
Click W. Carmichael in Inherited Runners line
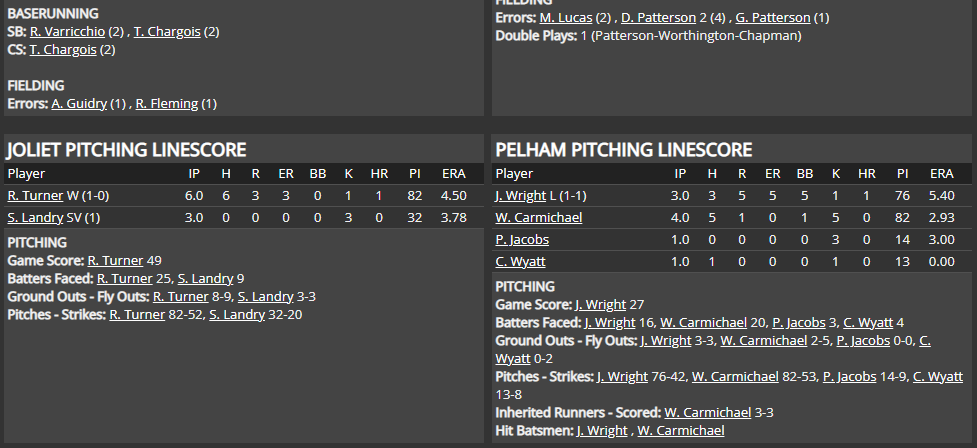click(708, 412)
